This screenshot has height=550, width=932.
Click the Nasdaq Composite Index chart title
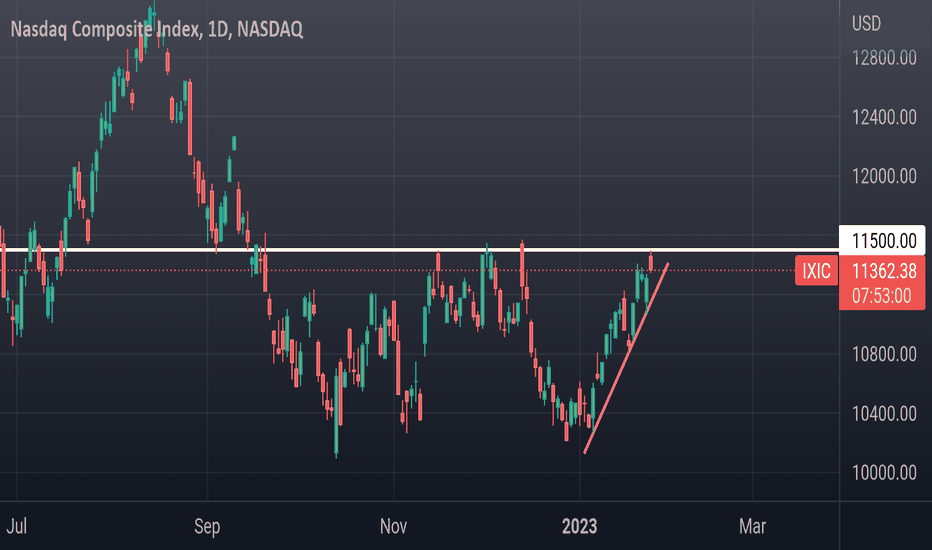157,29
